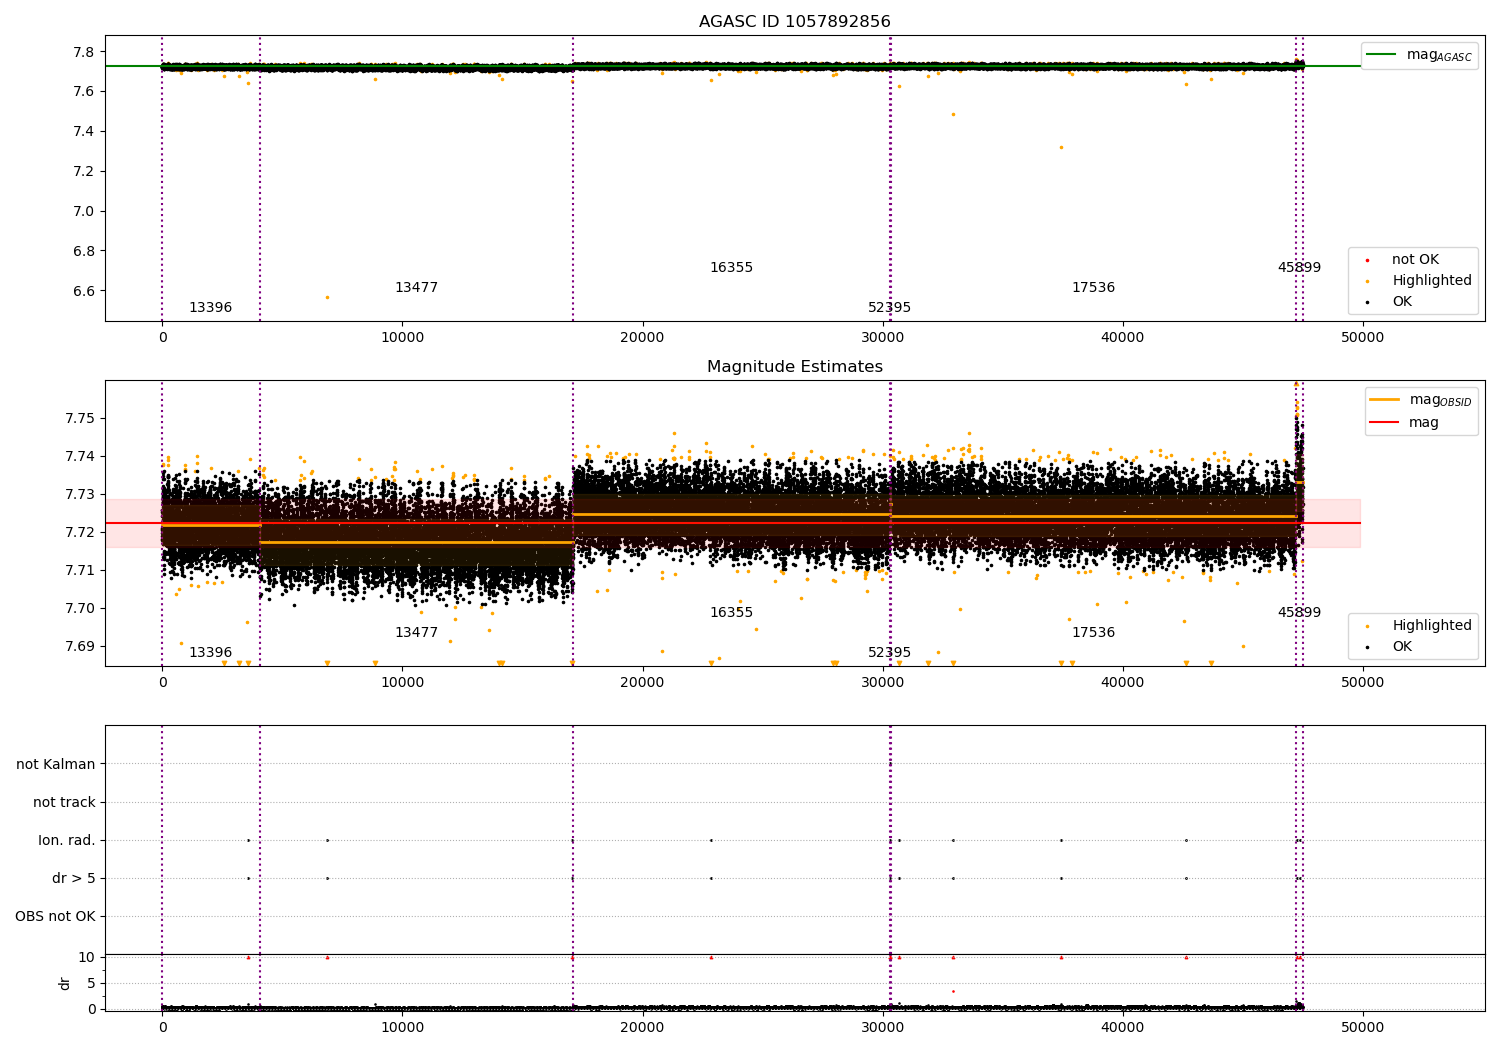Click OBSID label 16355 in top plot
The image size is (1500, 1050).
click(x=731, y=268)
